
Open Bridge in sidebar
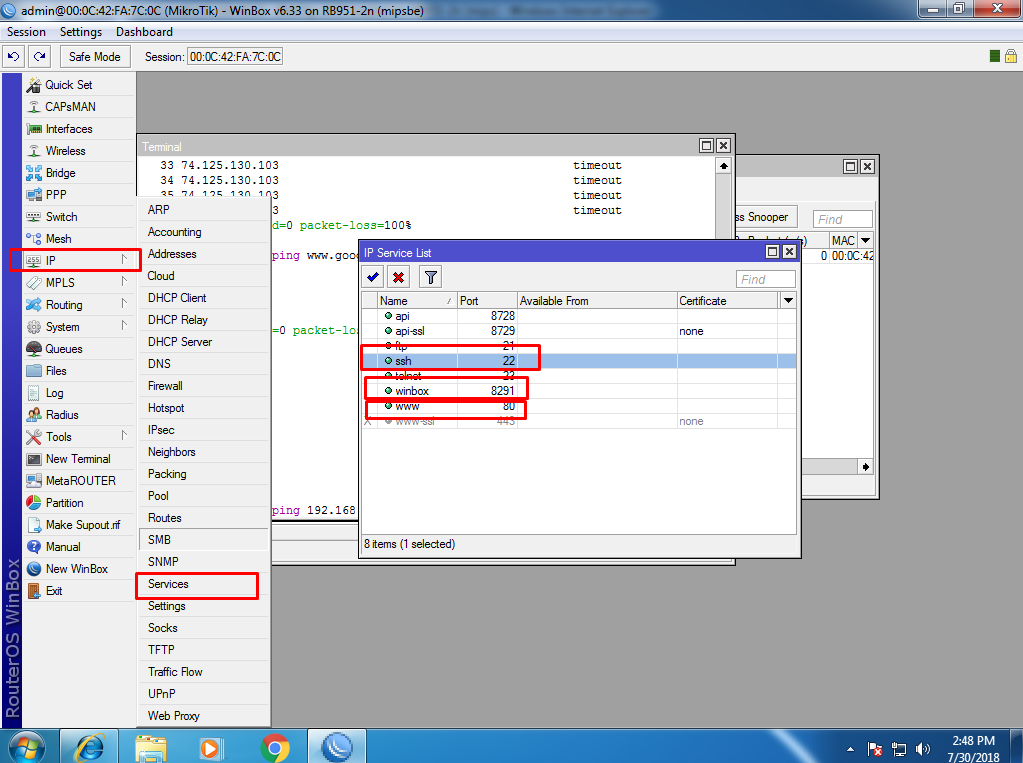[79, 173]
